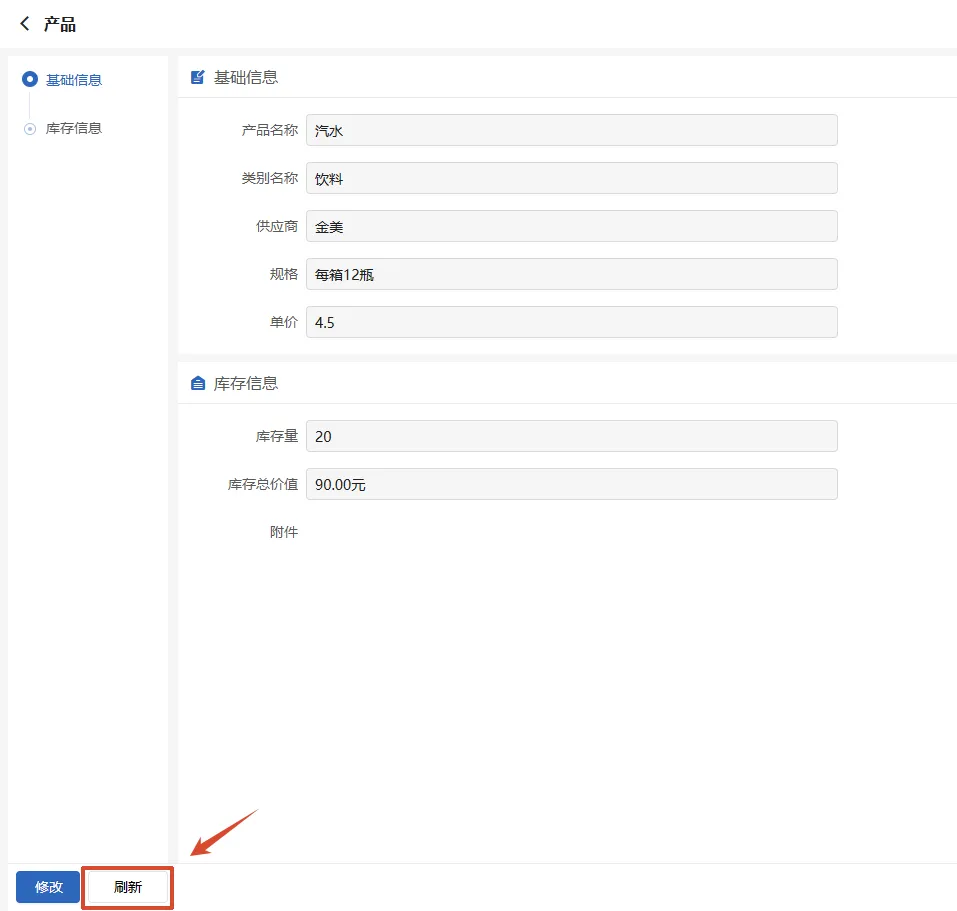Click the 库存信息 section heading text

(246, 383)
